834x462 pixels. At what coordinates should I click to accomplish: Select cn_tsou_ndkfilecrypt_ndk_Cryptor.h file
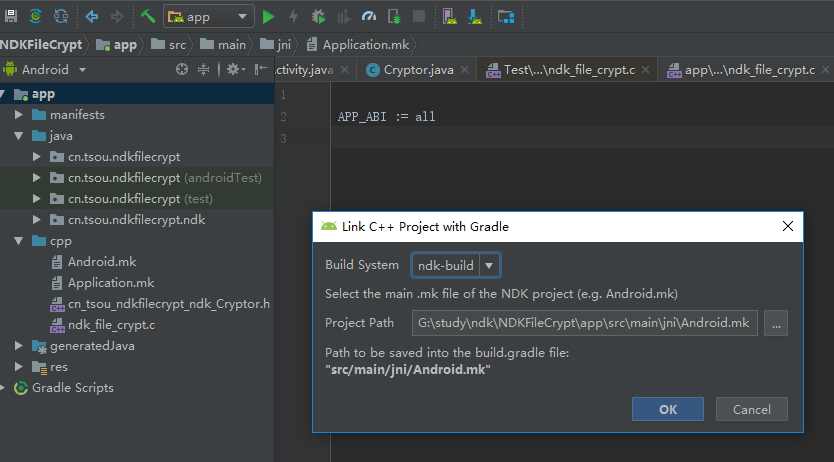pos(160,304)
